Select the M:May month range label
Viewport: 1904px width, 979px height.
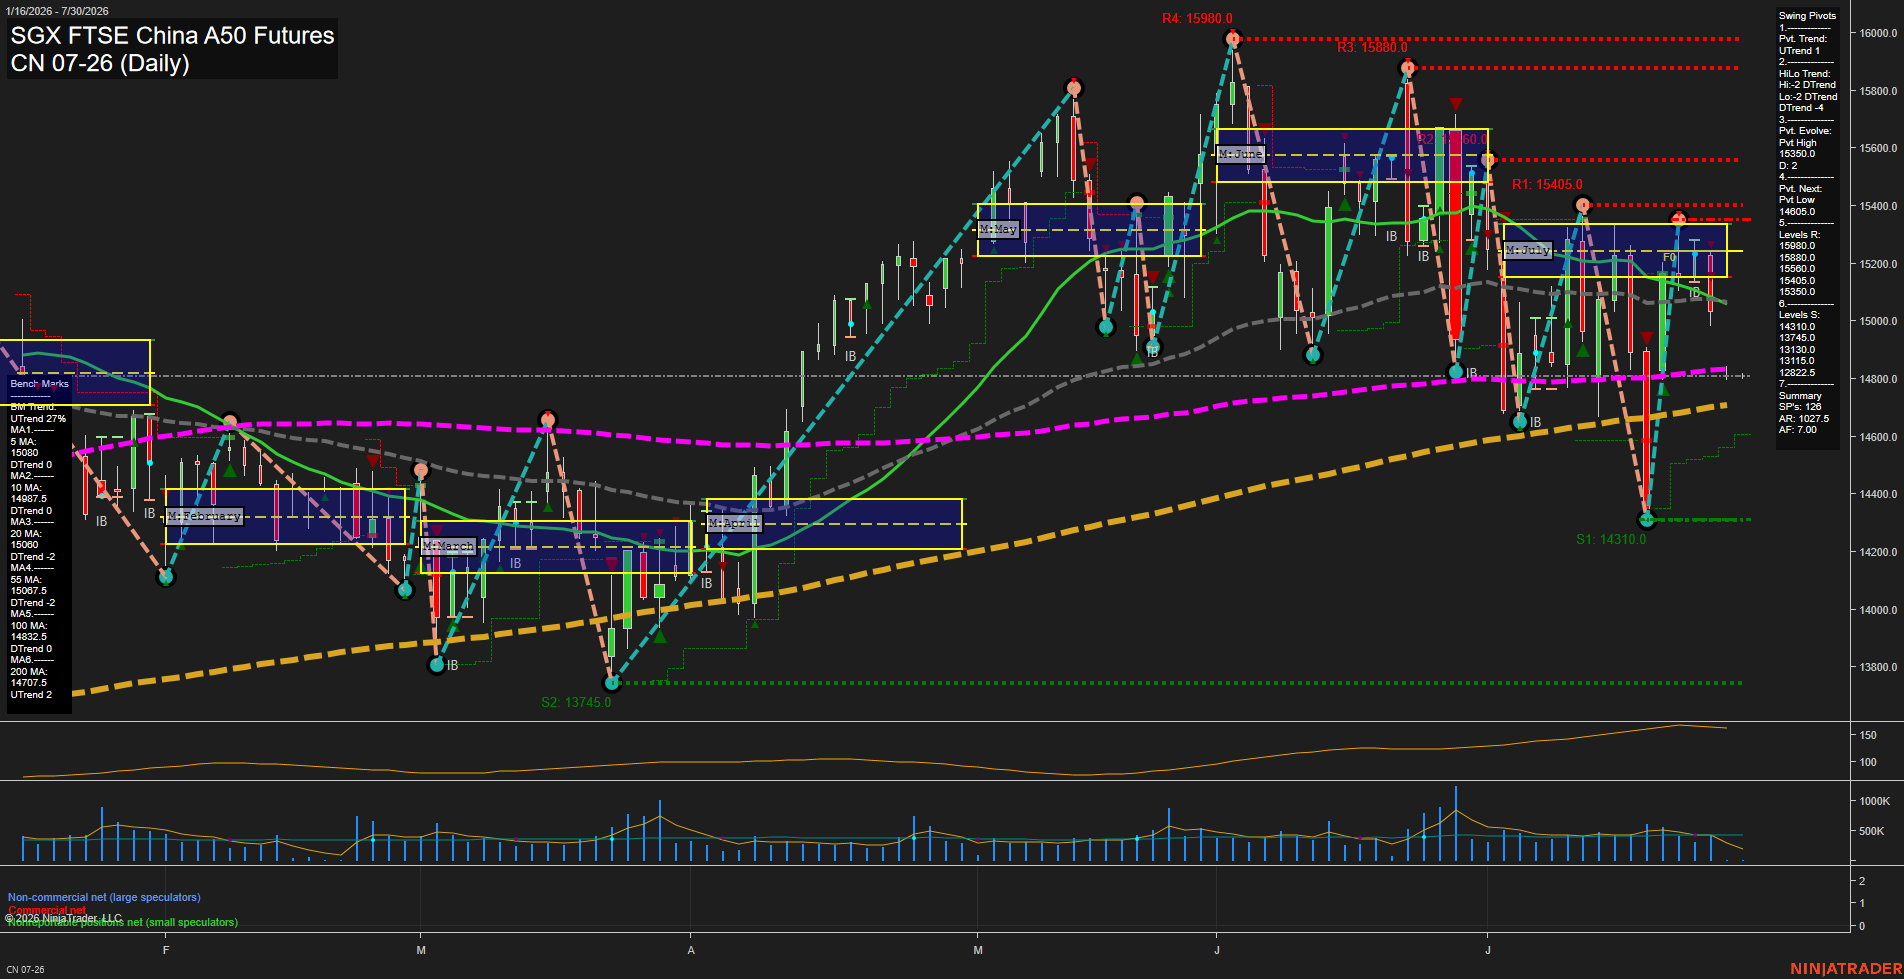coord(998,229)
